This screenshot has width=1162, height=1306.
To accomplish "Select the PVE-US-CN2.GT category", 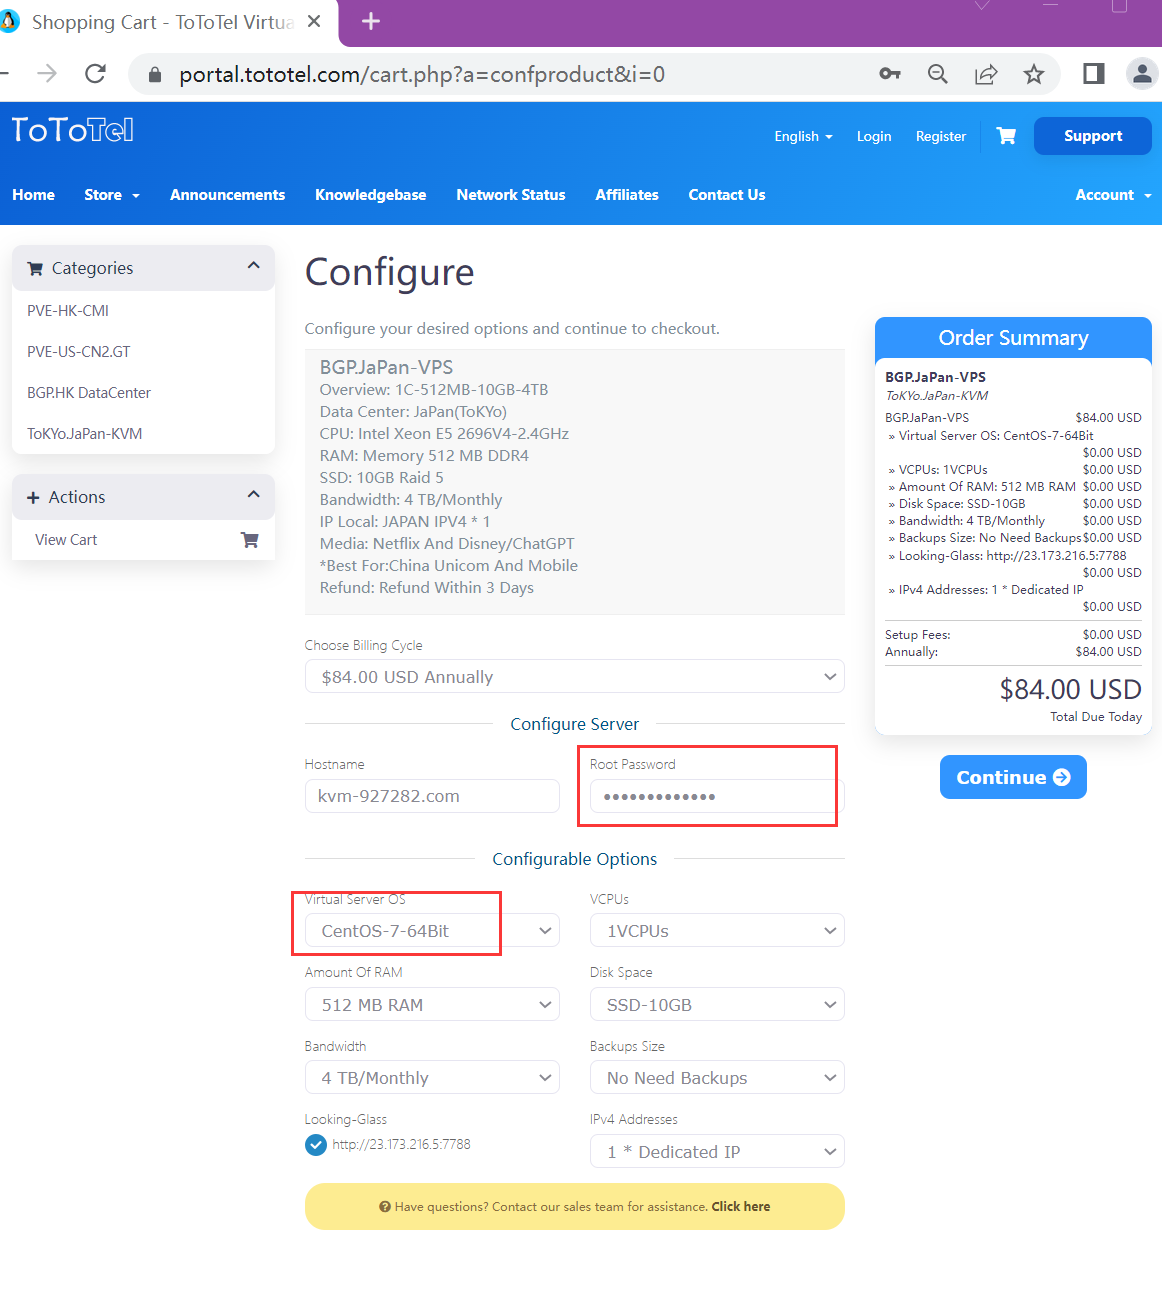I will (79, 352).
